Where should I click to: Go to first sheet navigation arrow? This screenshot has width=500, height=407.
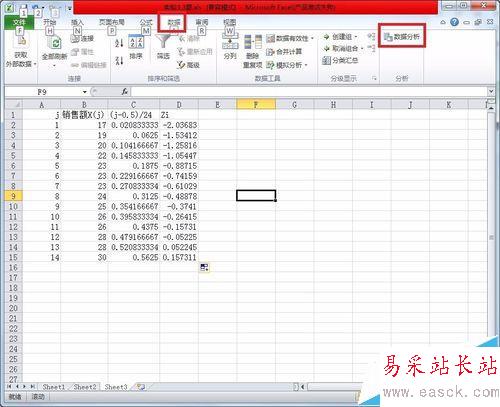pos(9,387)
